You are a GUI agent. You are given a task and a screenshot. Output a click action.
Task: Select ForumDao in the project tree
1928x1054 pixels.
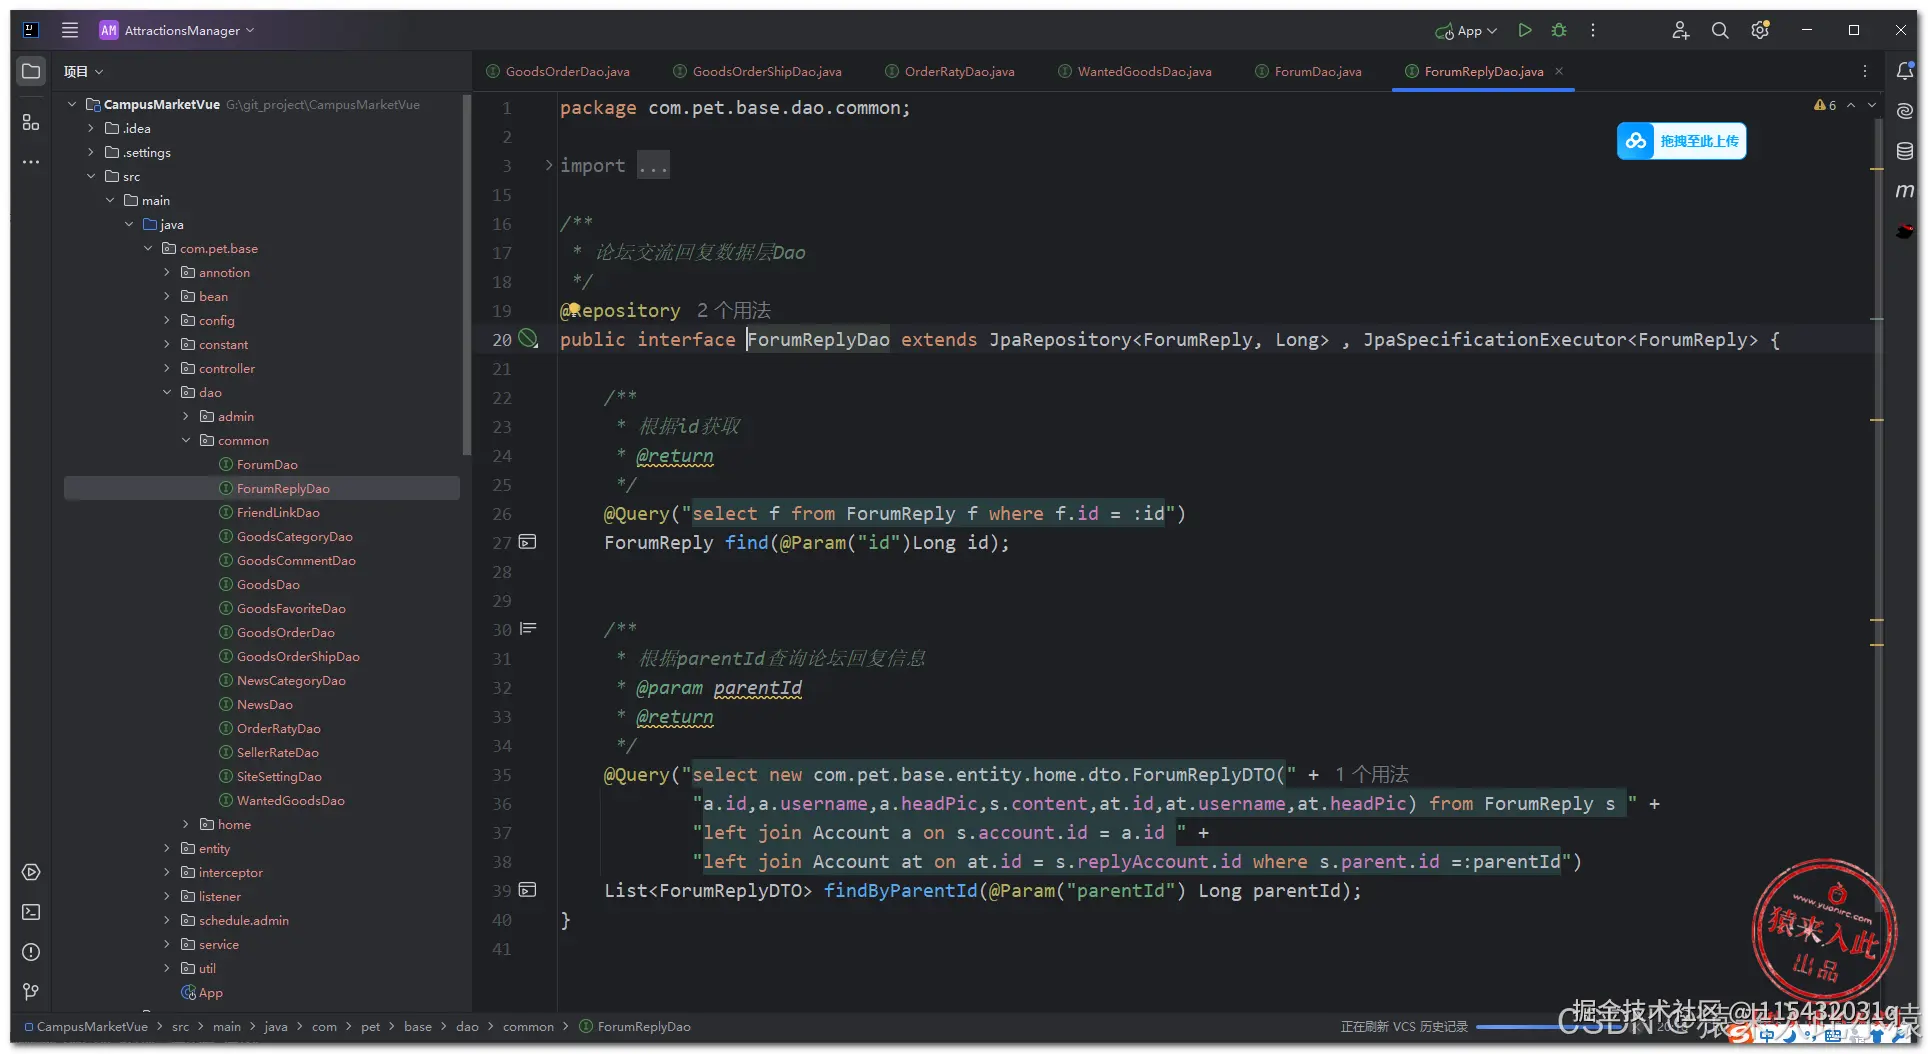[267, 464]
